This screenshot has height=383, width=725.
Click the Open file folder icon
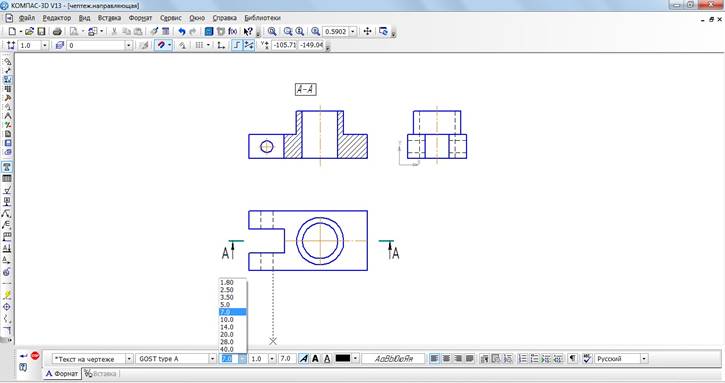pos(29,31)
